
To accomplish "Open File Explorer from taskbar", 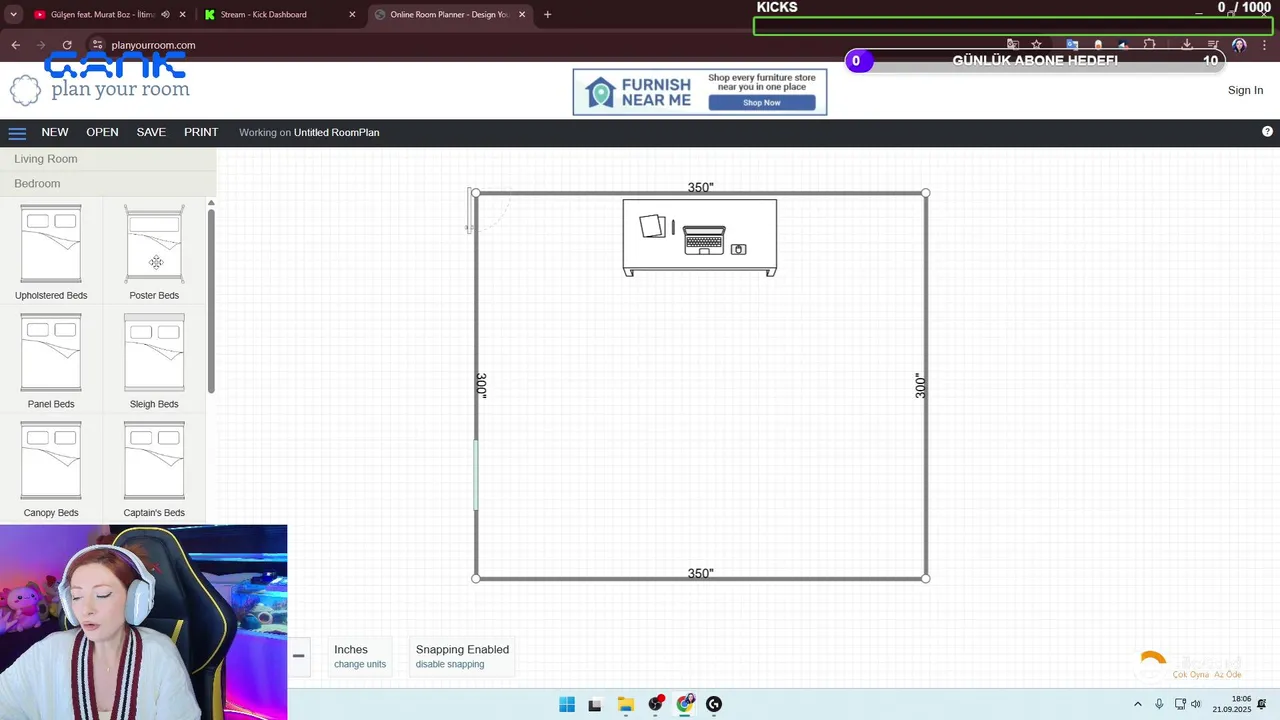I will click(626, 704).
